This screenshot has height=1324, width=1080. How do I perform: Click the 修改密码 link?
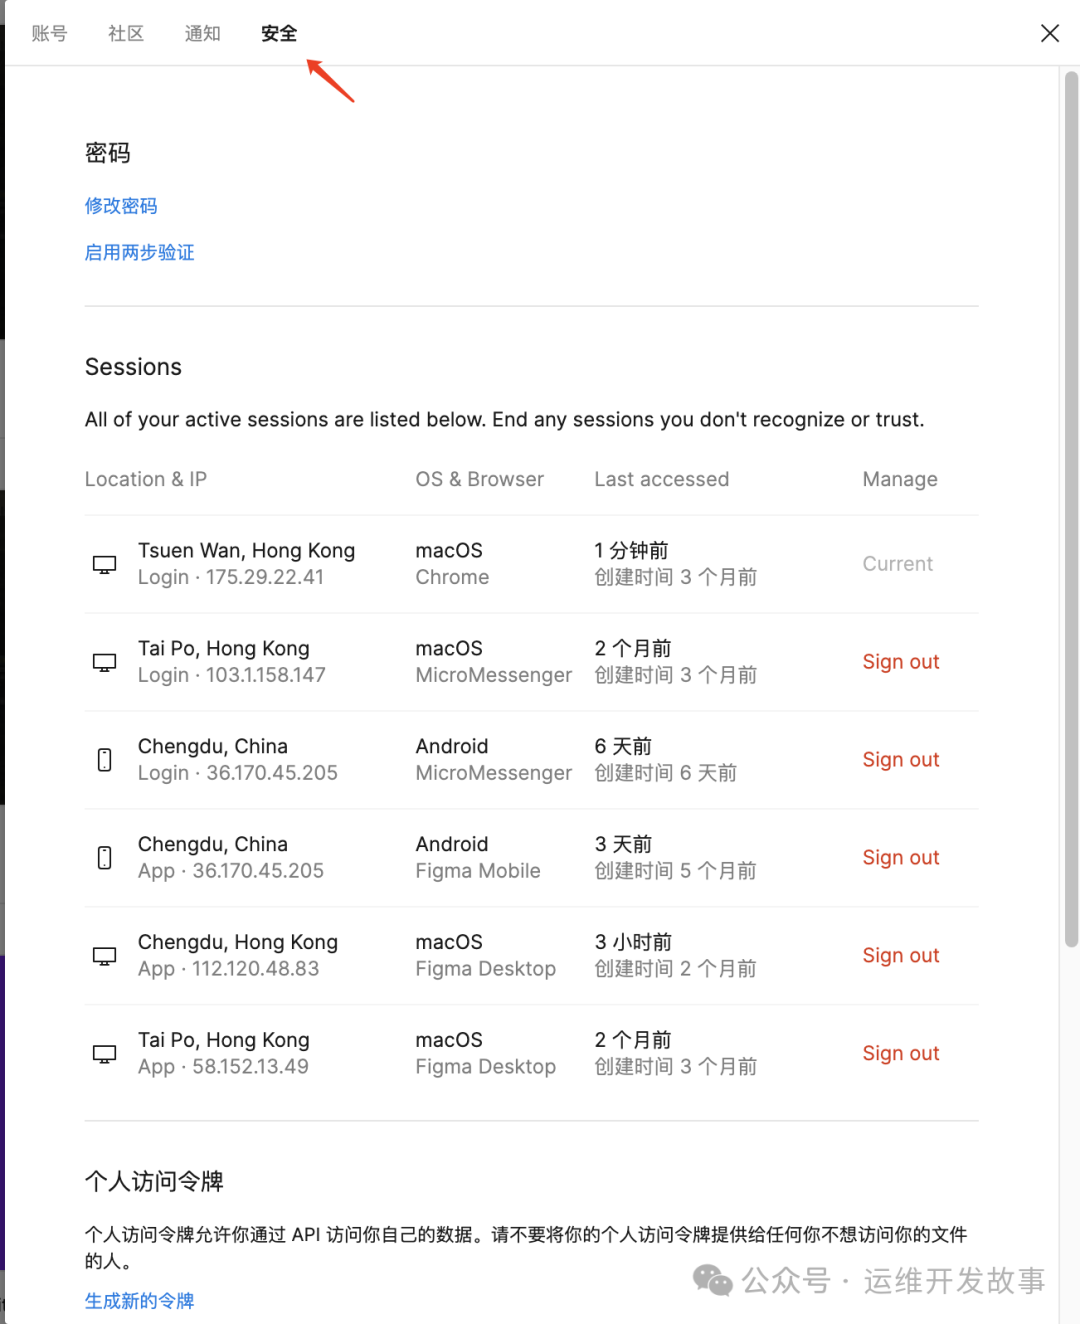coord(121,205)
